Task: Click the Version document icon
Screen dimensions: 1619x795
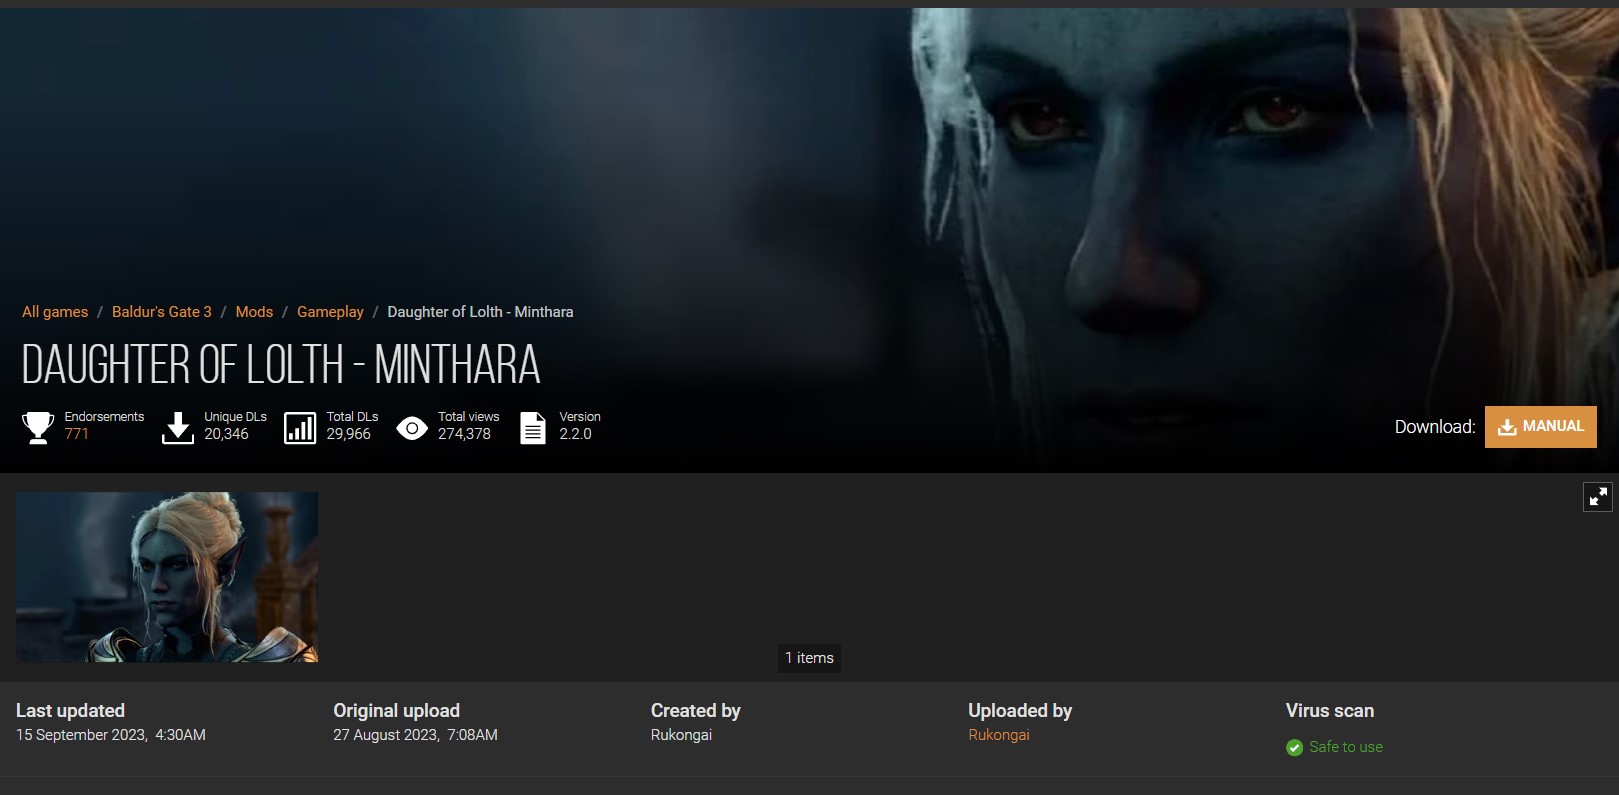Action: 533,427
